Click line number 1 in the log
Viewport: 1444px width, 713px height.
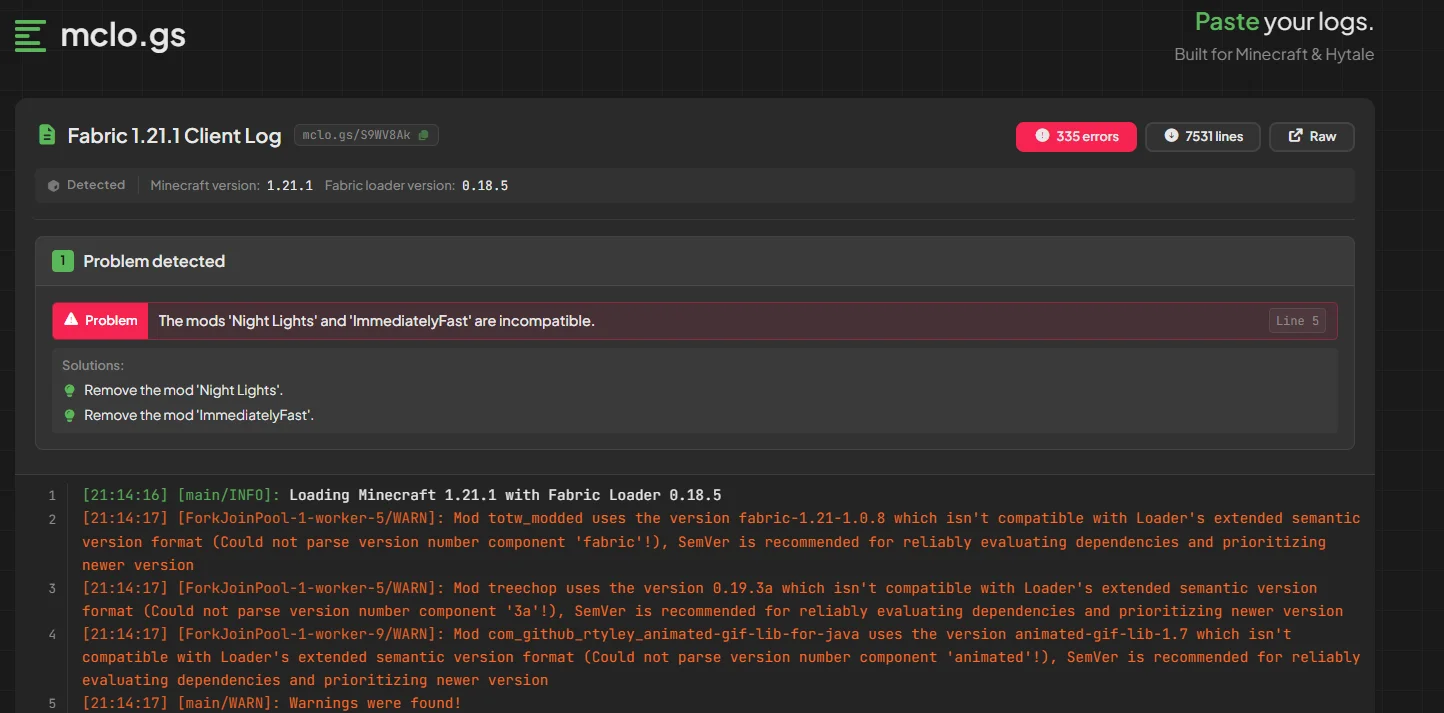click(x=52, y=495)
